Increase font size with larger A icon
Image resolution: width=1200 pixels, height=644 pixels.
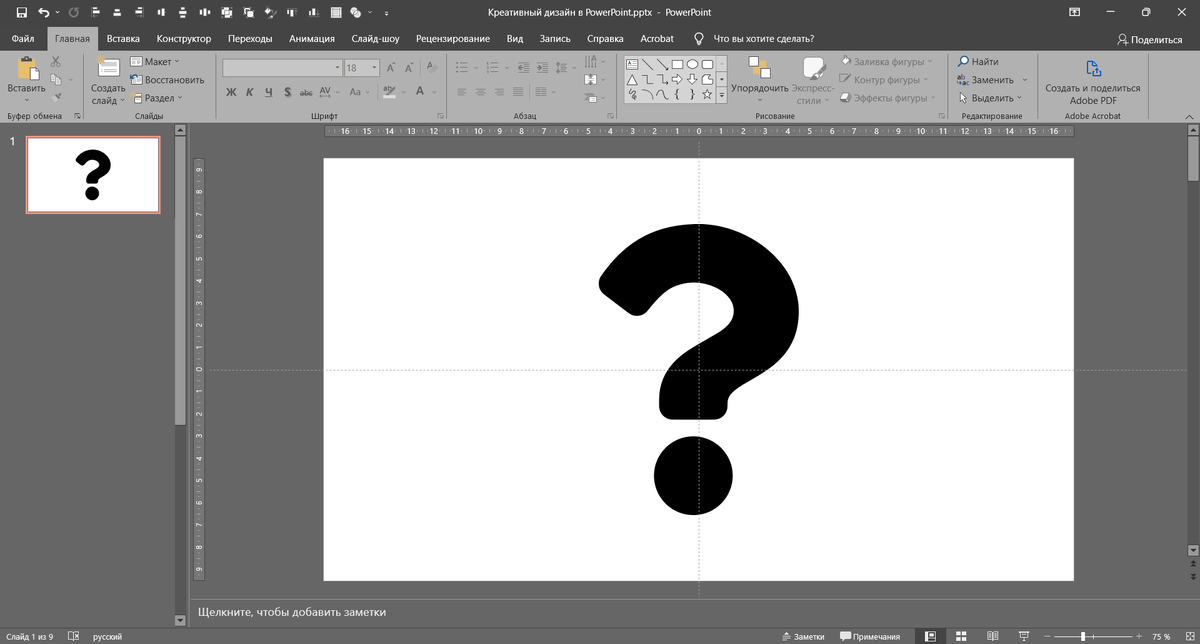391,68
